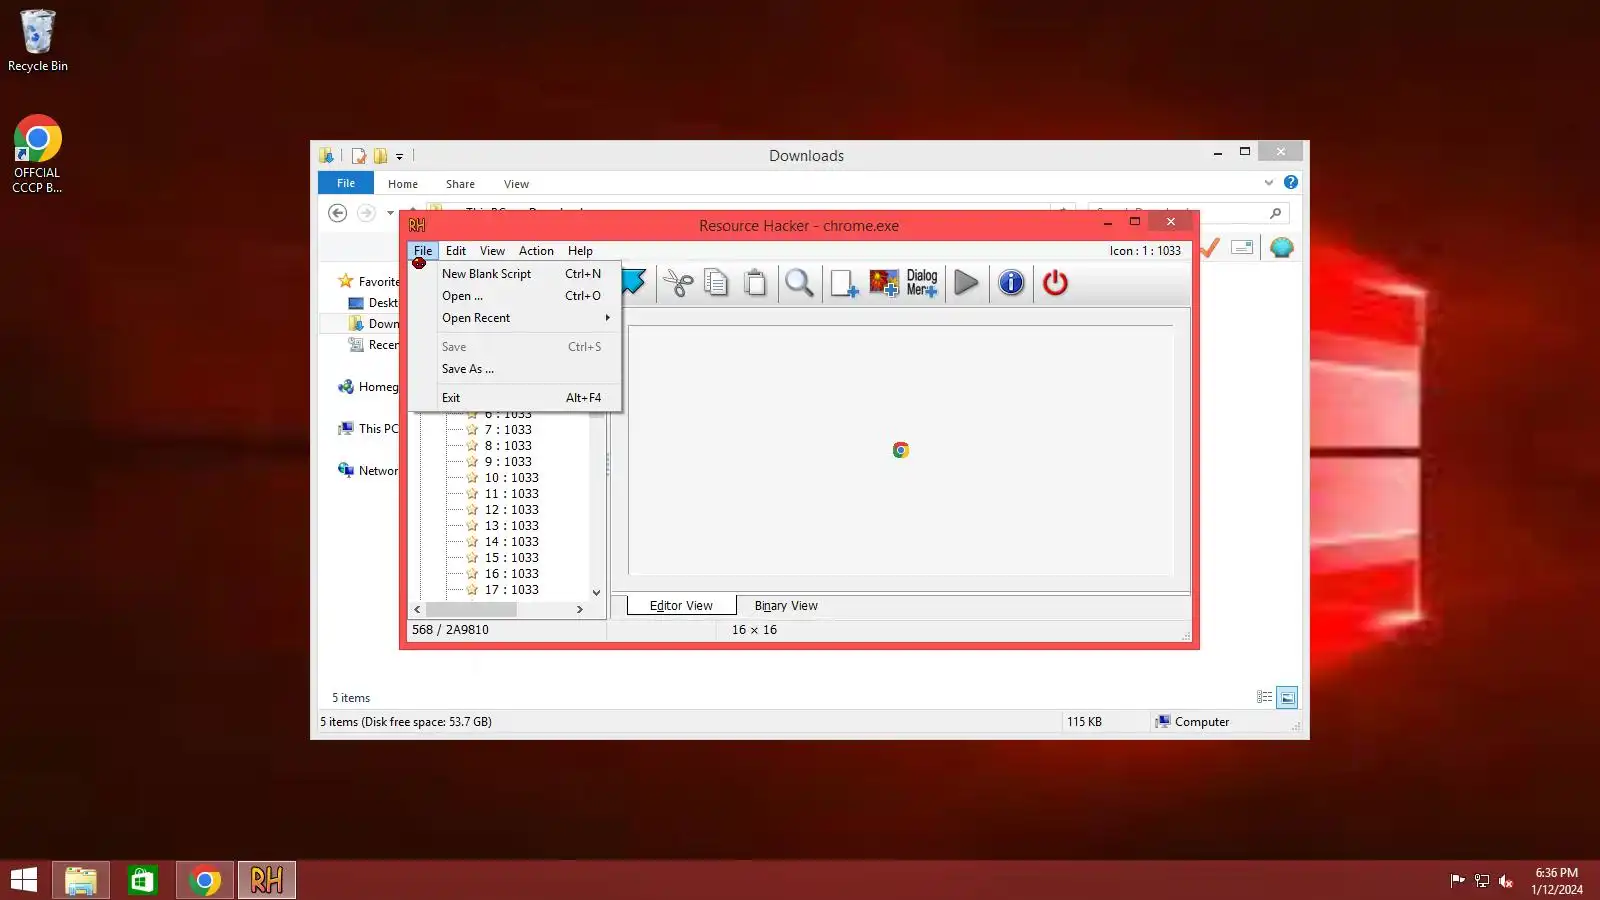The image size is (1600, 900).
Task: Select icon resource 7 : 1033
Action: pyautogui.click(x=508, y=430)
